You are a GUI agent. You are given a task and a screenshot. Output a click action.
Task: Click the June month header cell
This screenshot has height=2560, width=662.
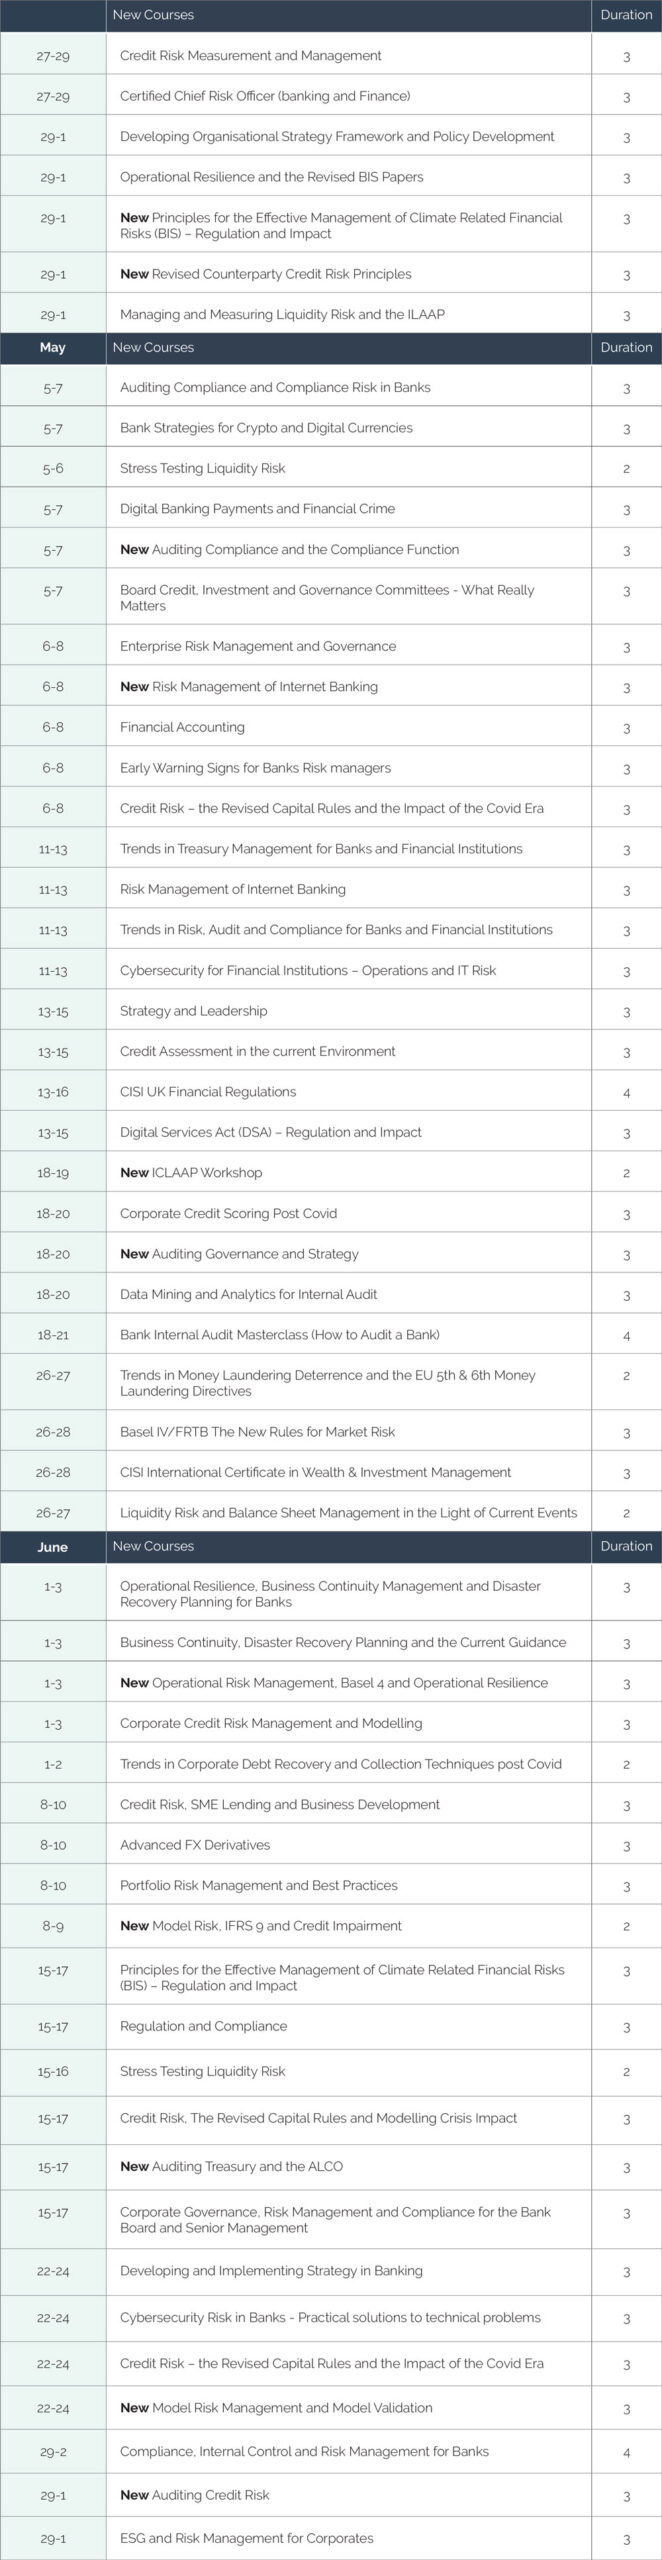pos(53,1547)
